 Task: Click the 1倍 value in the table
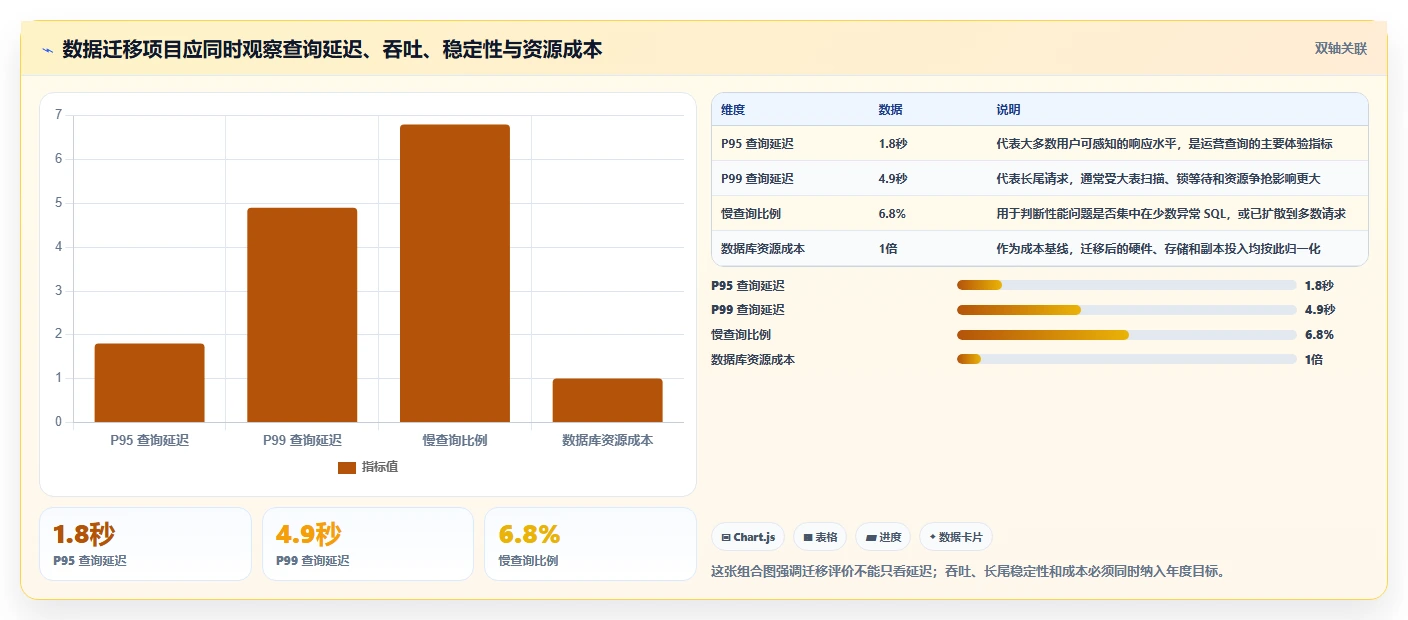pos(888,249)
